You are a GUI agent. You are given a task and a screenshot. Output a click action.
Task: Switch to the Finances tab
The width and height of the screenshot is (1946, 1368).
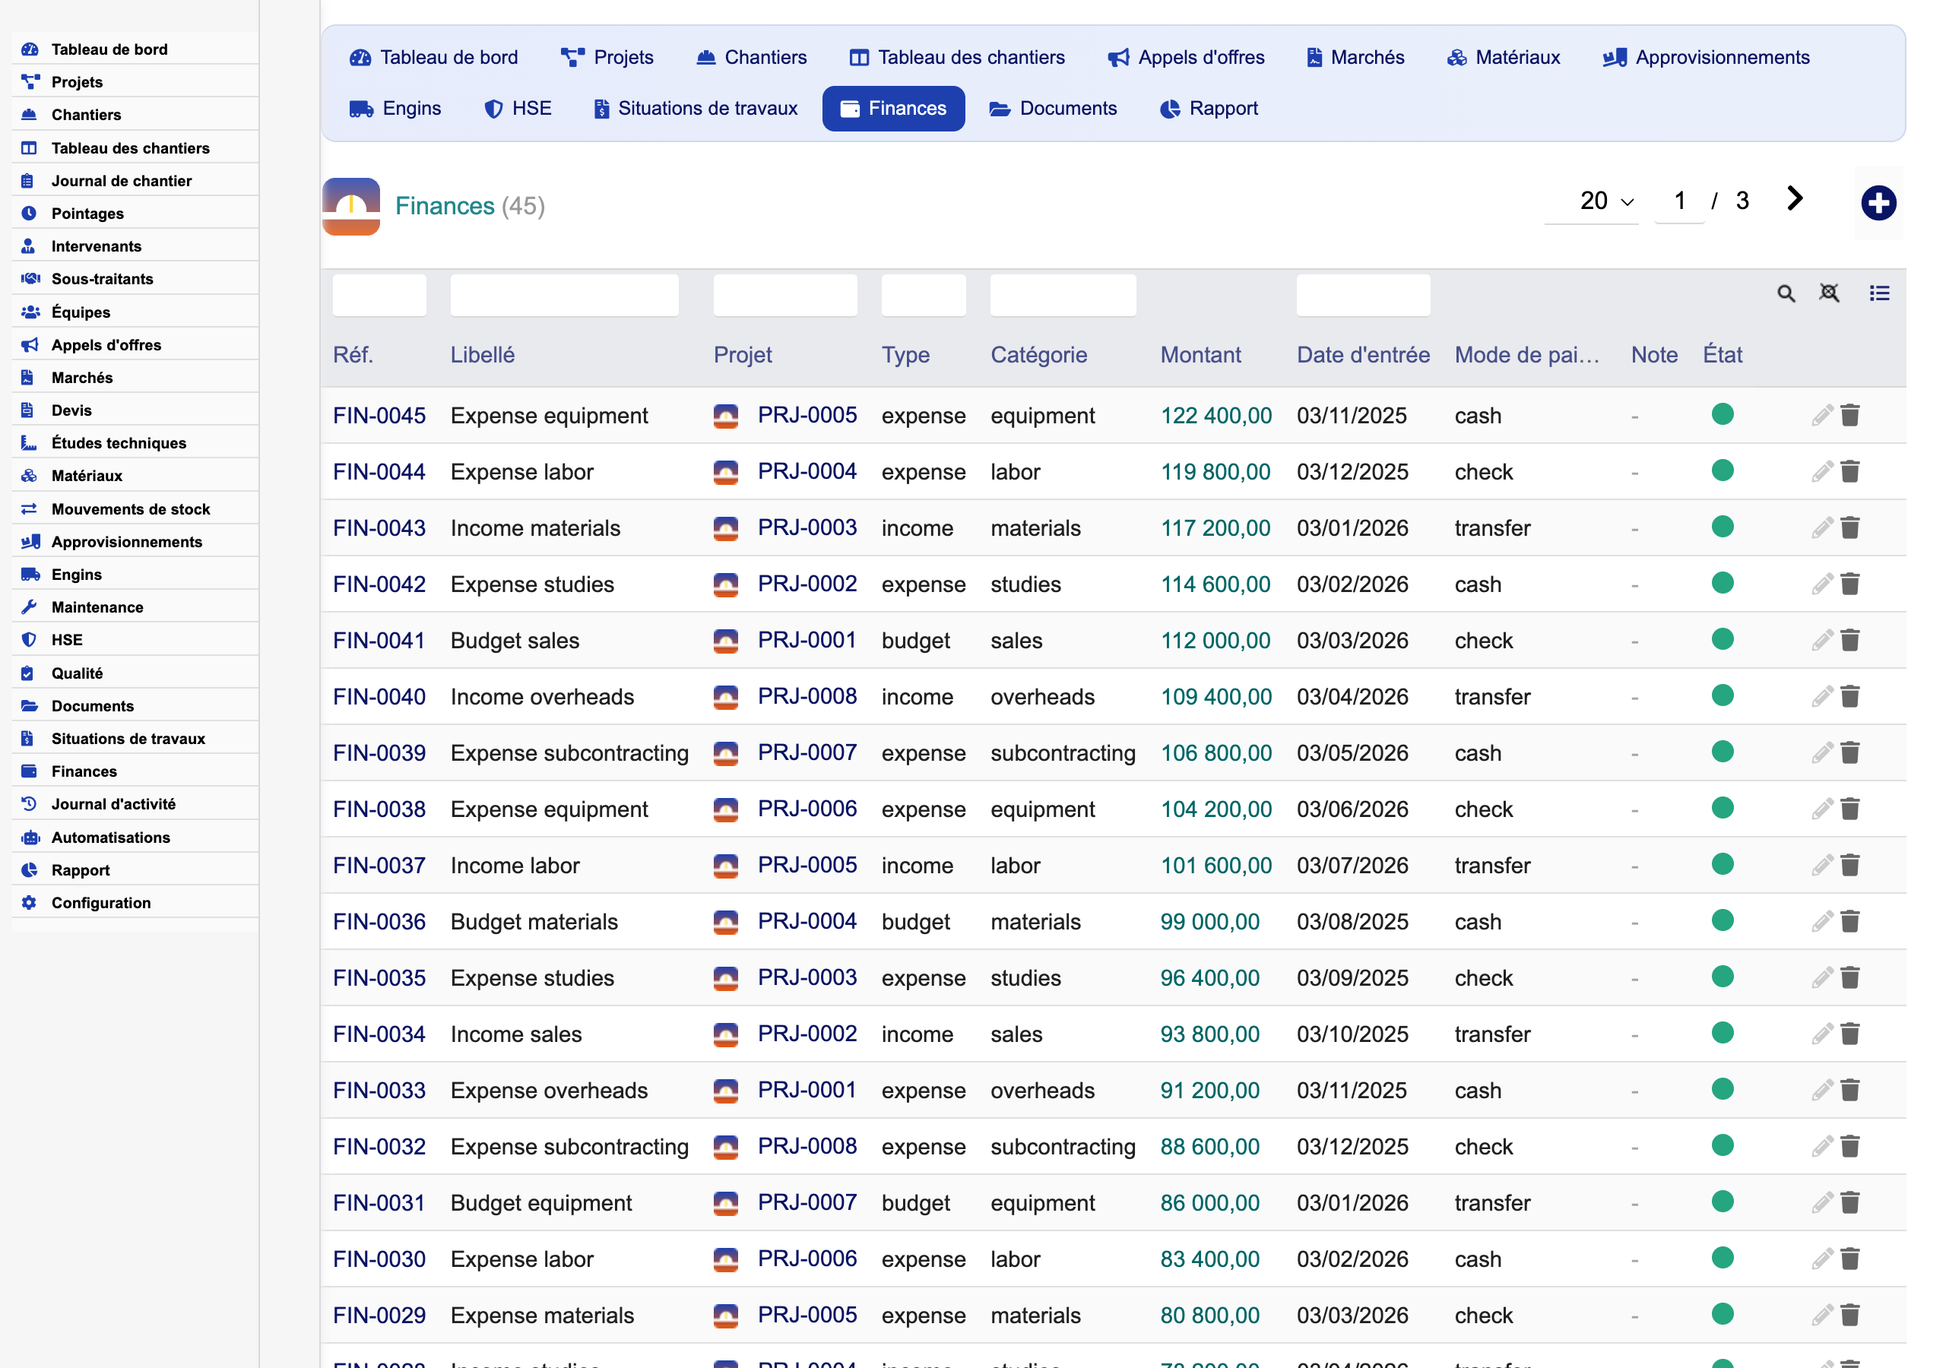[893, 108]
